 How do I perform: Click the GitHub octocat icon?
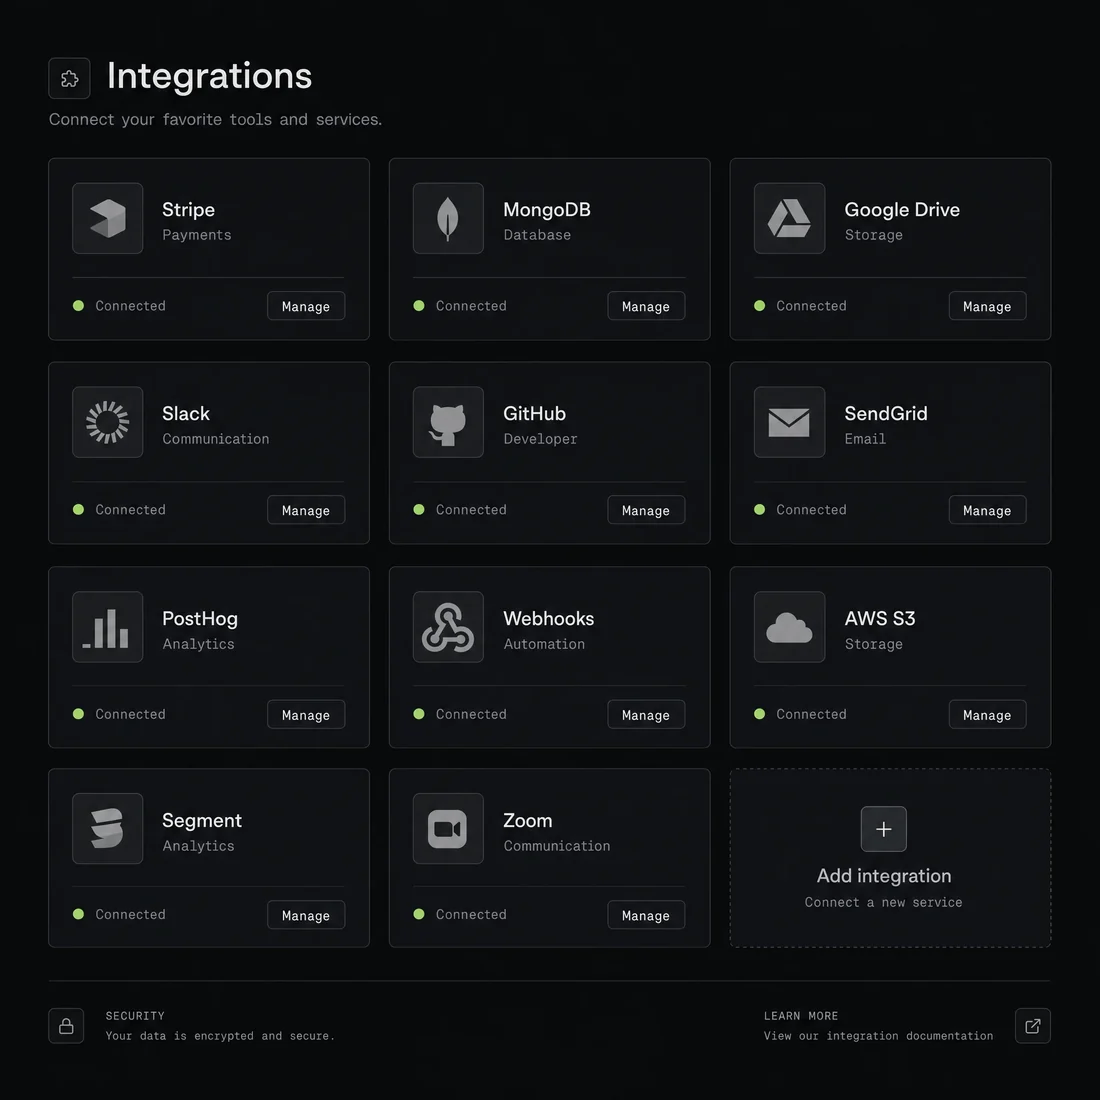(448, 422)
